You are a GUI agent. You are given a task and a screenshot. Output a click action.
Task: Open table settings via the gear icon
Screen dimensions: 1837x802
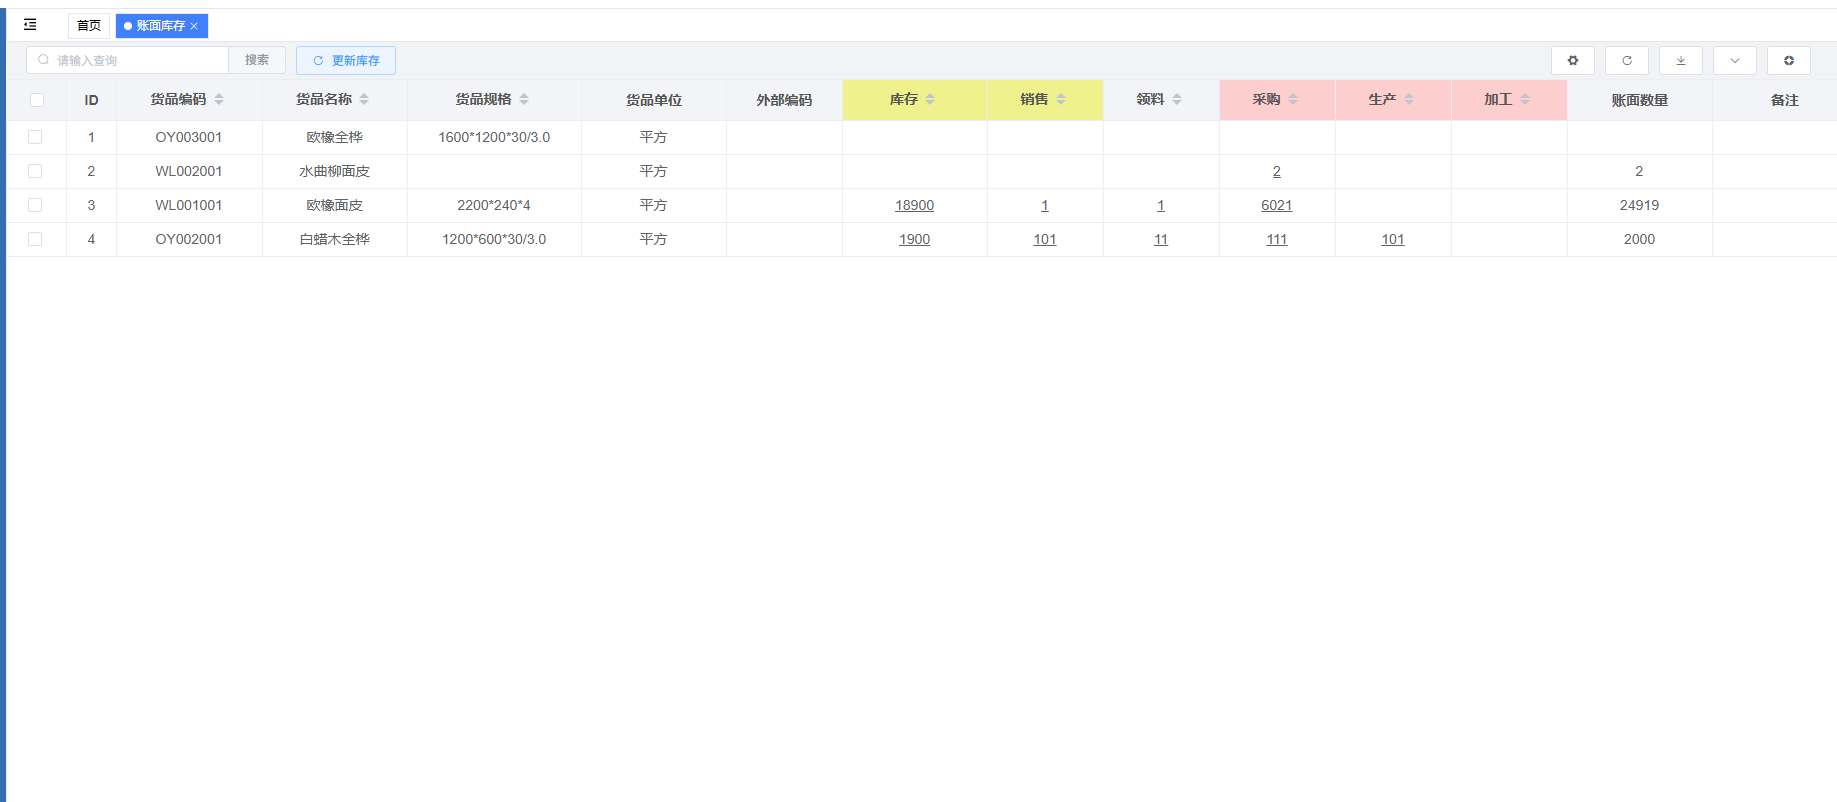tap(1572, 61)
